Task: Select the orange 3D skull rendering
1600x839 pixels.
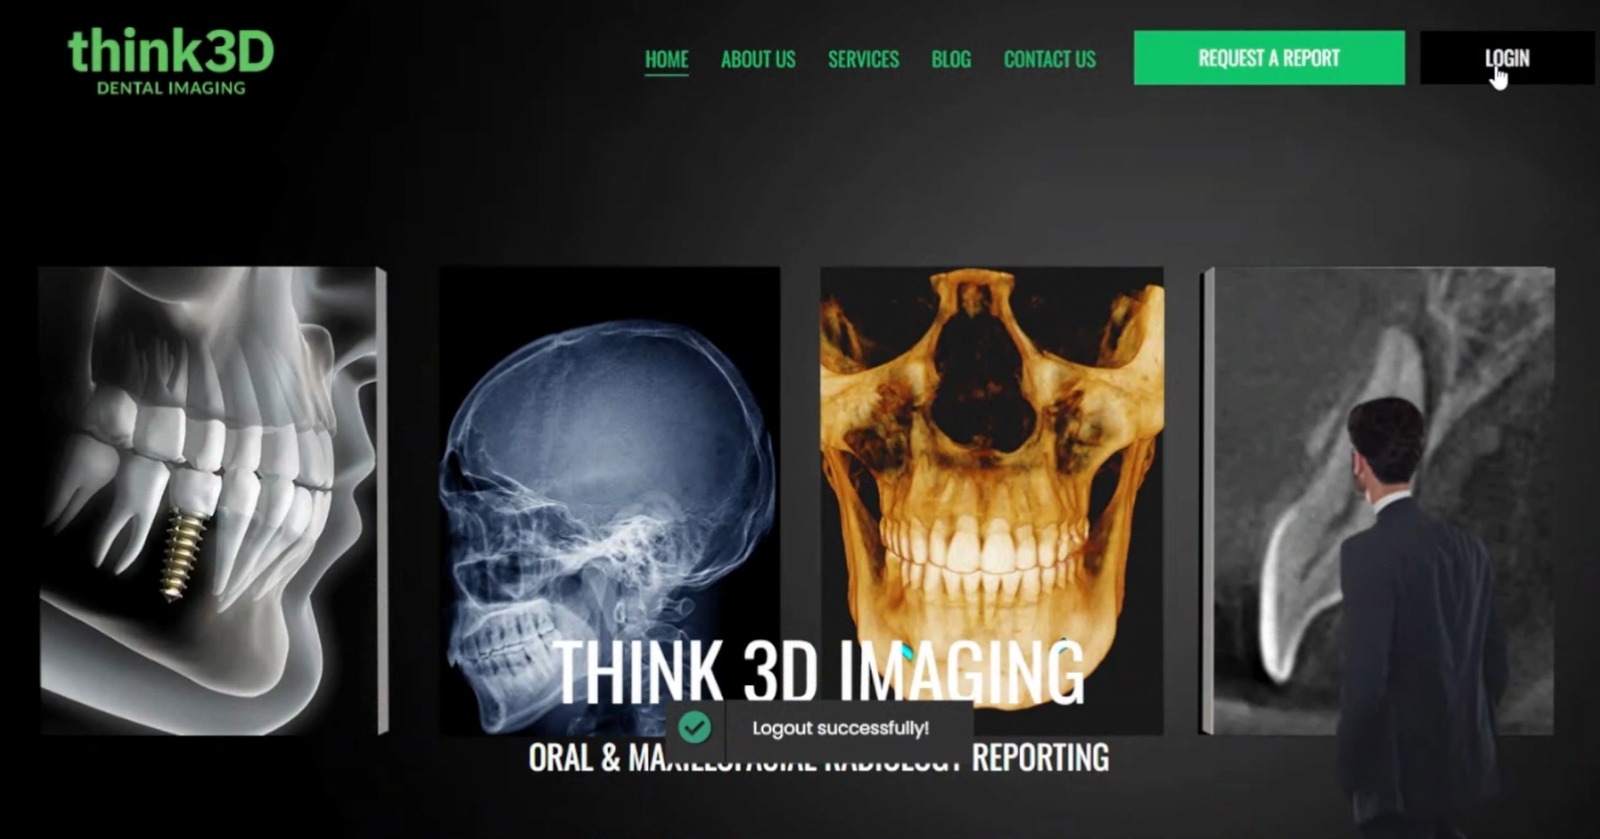Action: click(x=992, y=500)
